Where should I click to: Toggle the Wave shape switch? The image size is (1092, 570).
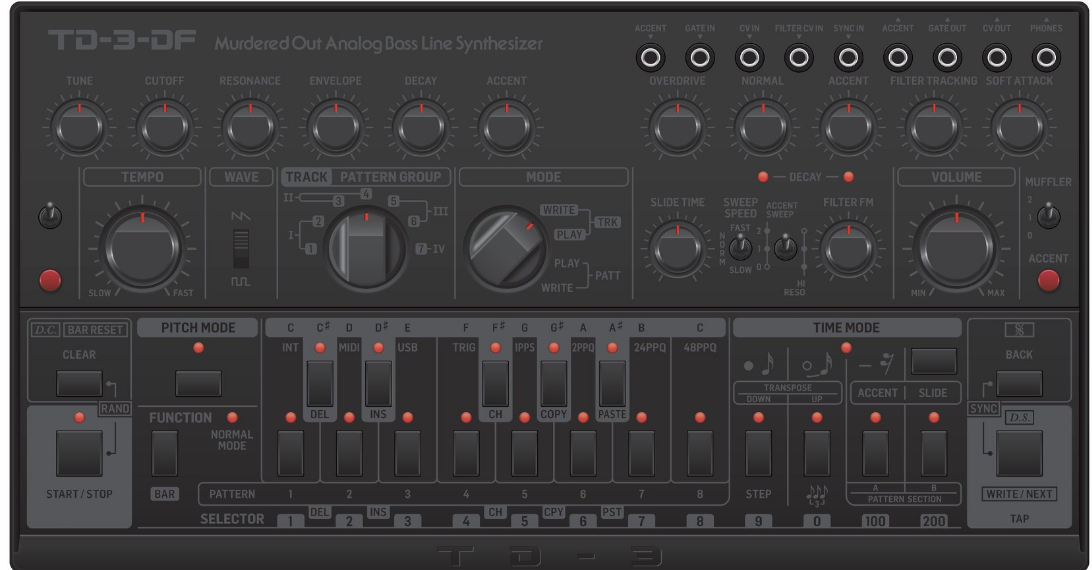[x=241, y=249]
